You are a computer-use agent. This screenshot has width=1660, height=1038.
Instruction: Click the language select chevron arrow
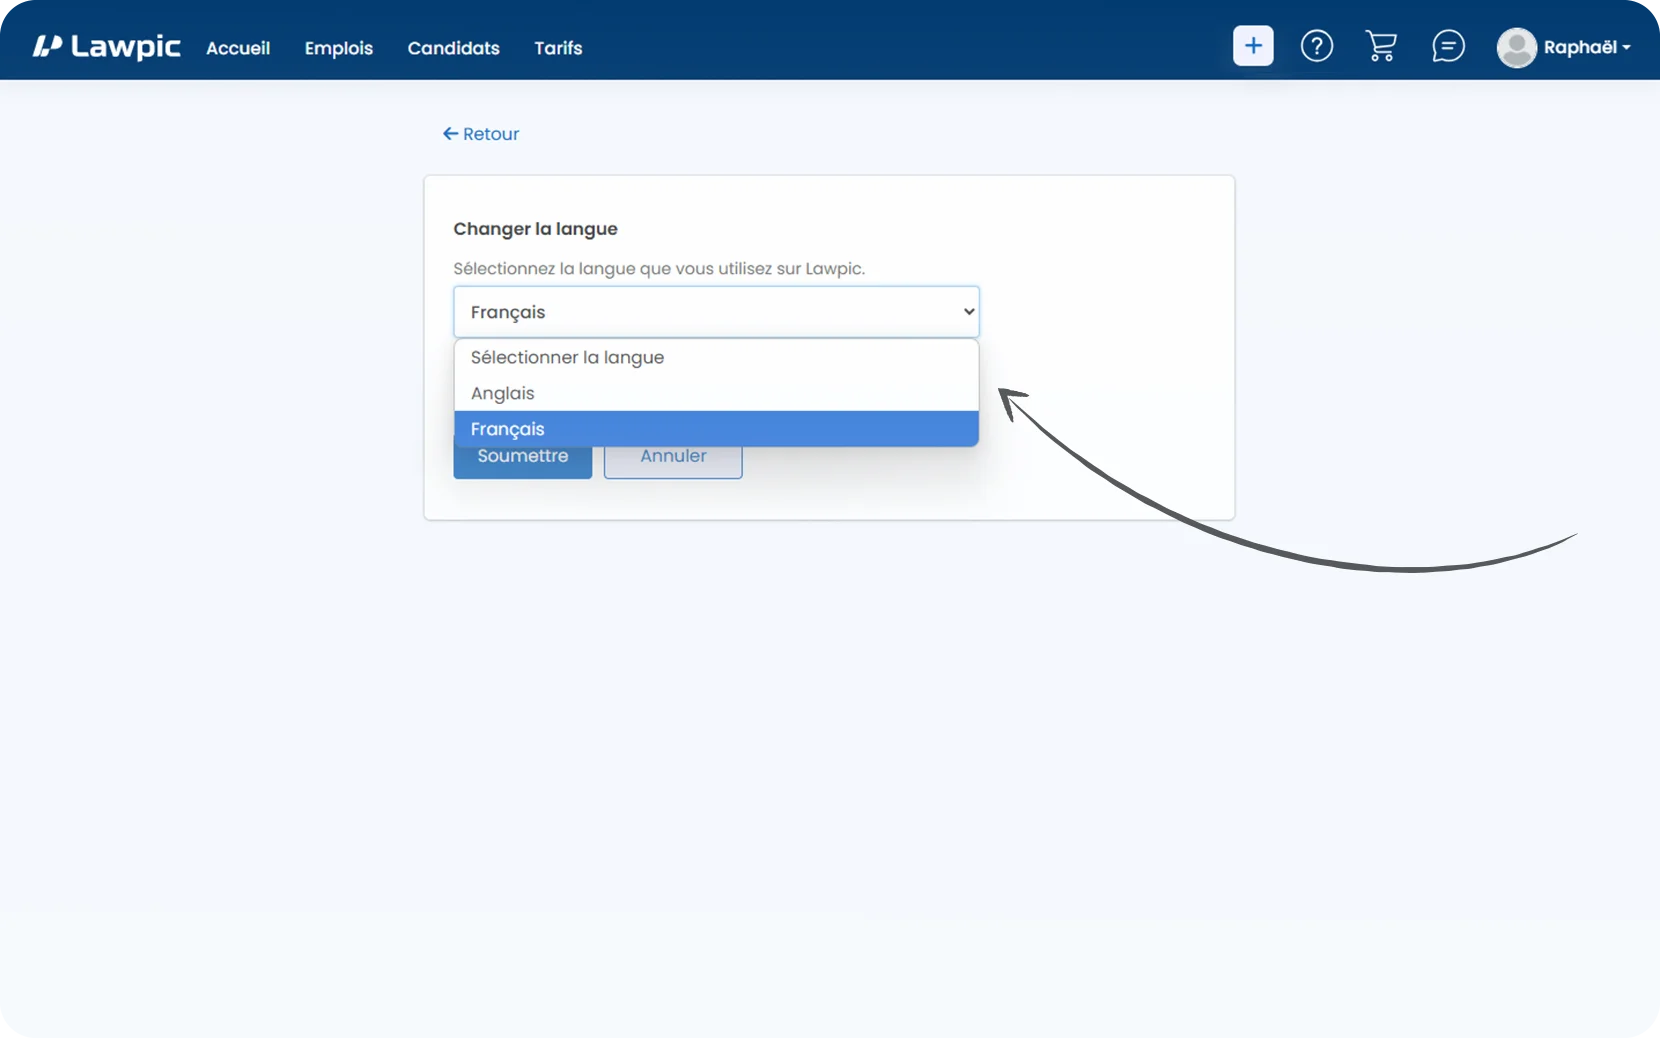(968, 312)
